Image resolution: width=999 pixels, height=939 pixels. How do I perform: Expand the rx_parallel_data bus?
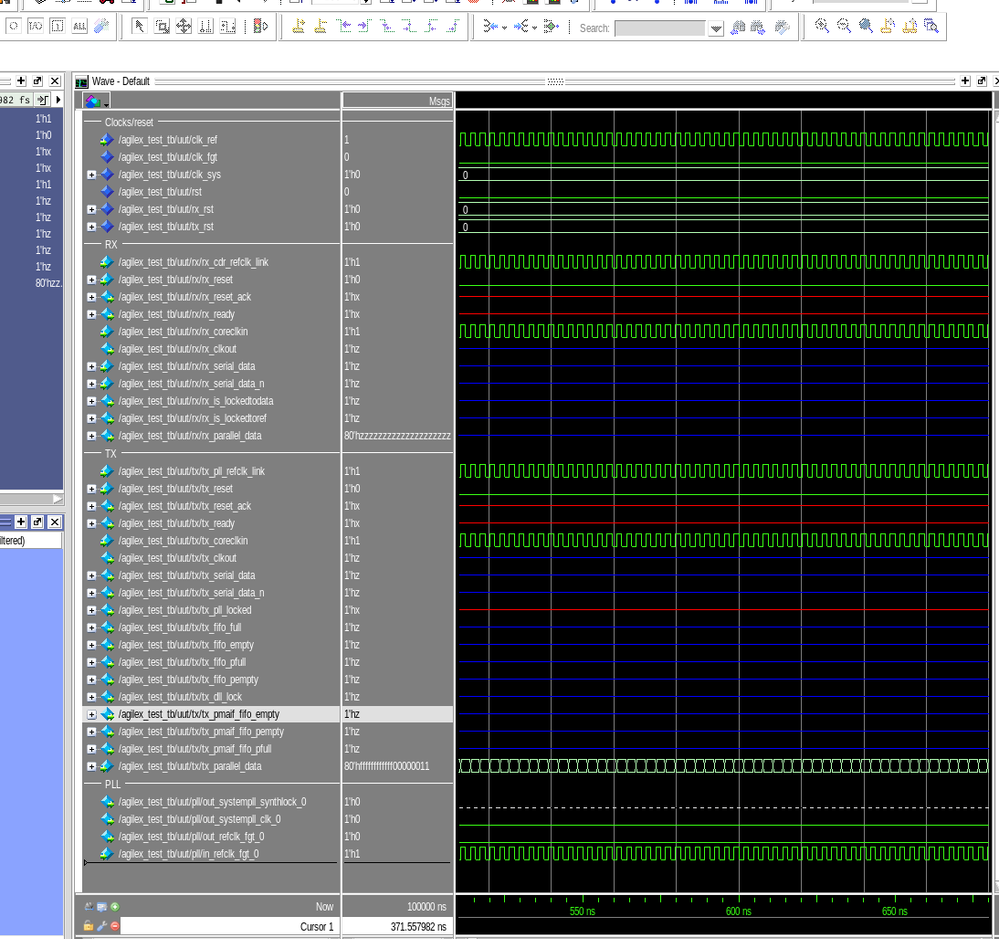click(92, 436)
